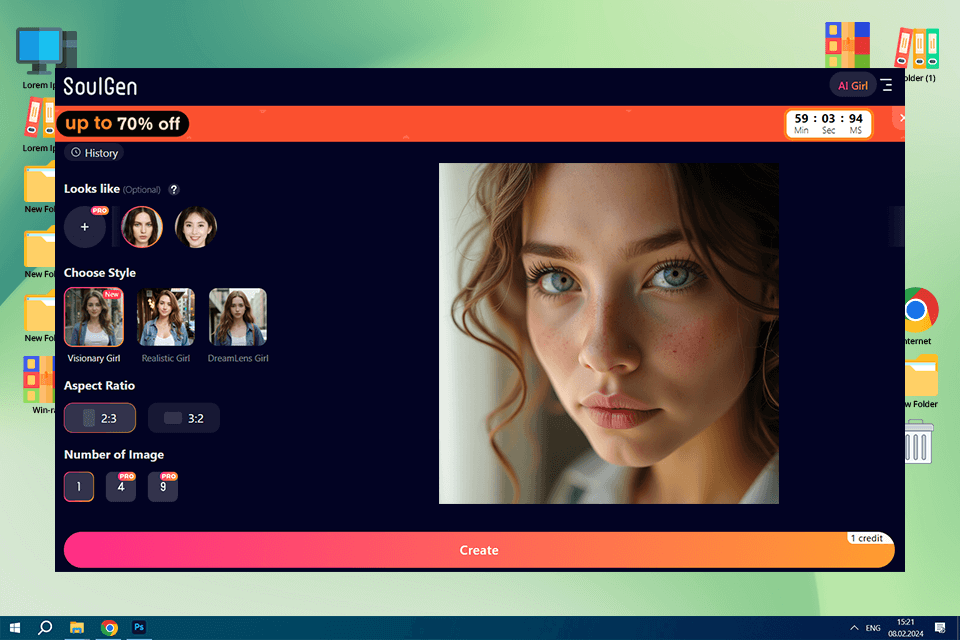Open the taskbar search icon
This screenshot has height=640, width=960.
pos(45,628)
